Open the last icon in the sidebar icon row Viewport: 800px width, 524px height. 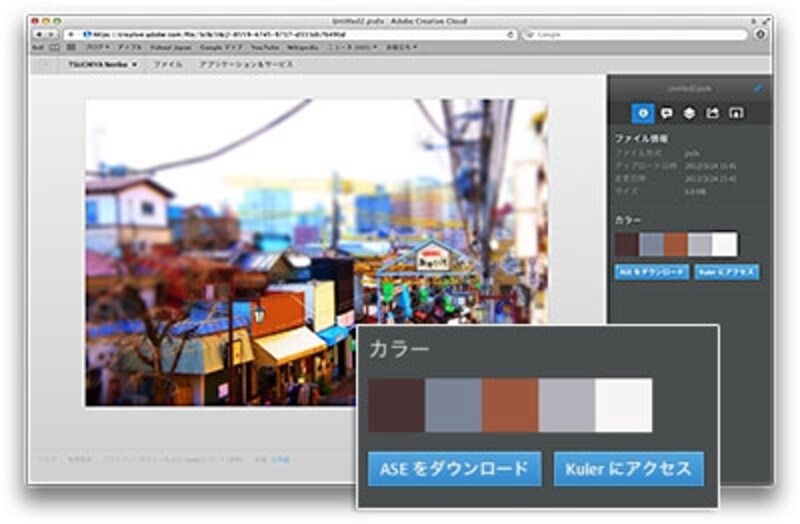736,113
